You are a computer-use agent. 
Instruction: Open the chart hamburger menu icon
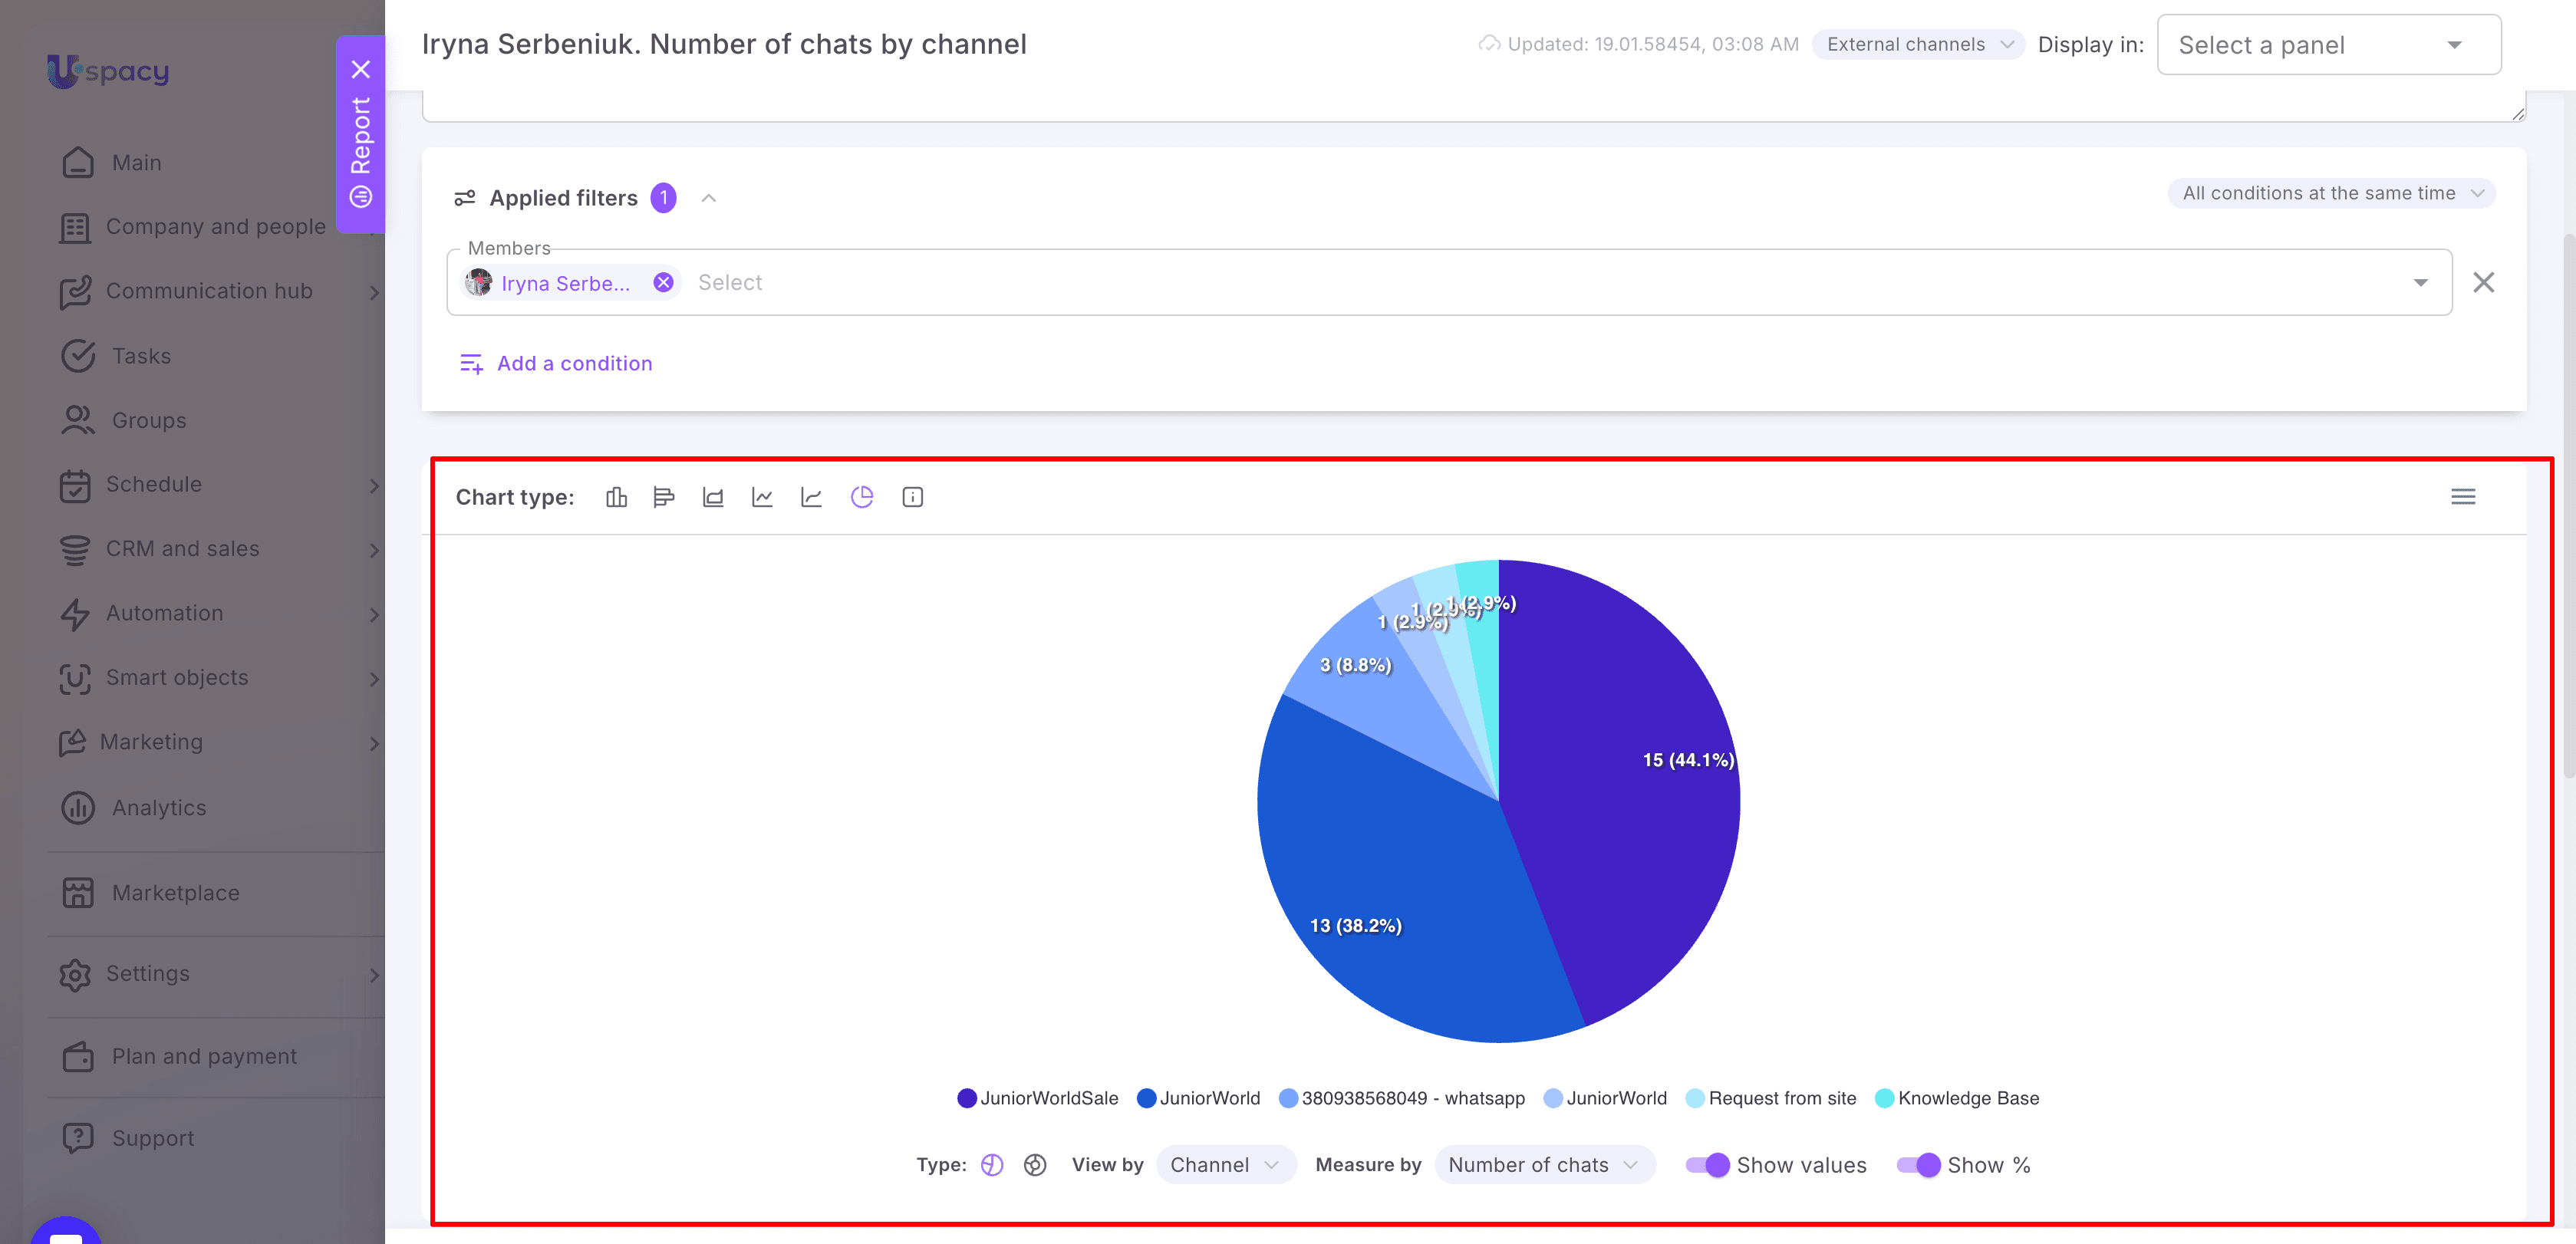tap(2463, 497)
